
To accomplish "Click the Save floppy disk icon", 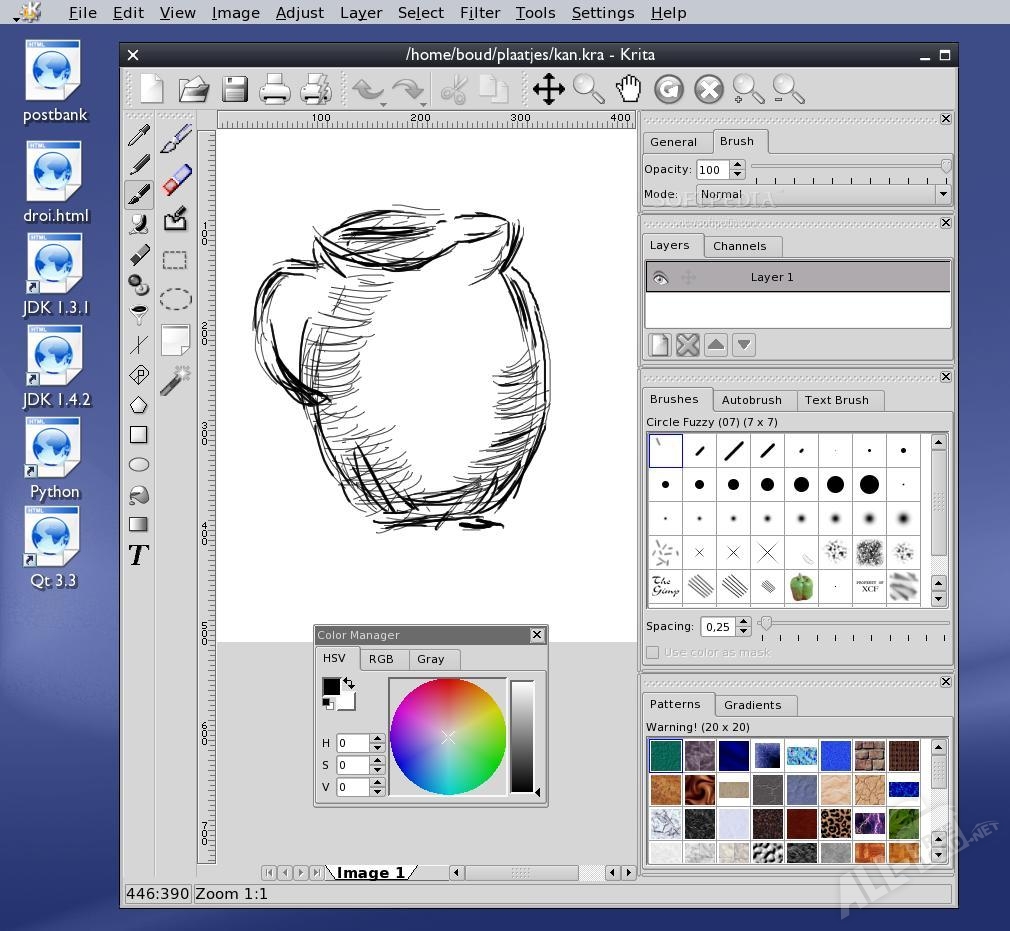I will pyautogui.click(x=235, y=89).
